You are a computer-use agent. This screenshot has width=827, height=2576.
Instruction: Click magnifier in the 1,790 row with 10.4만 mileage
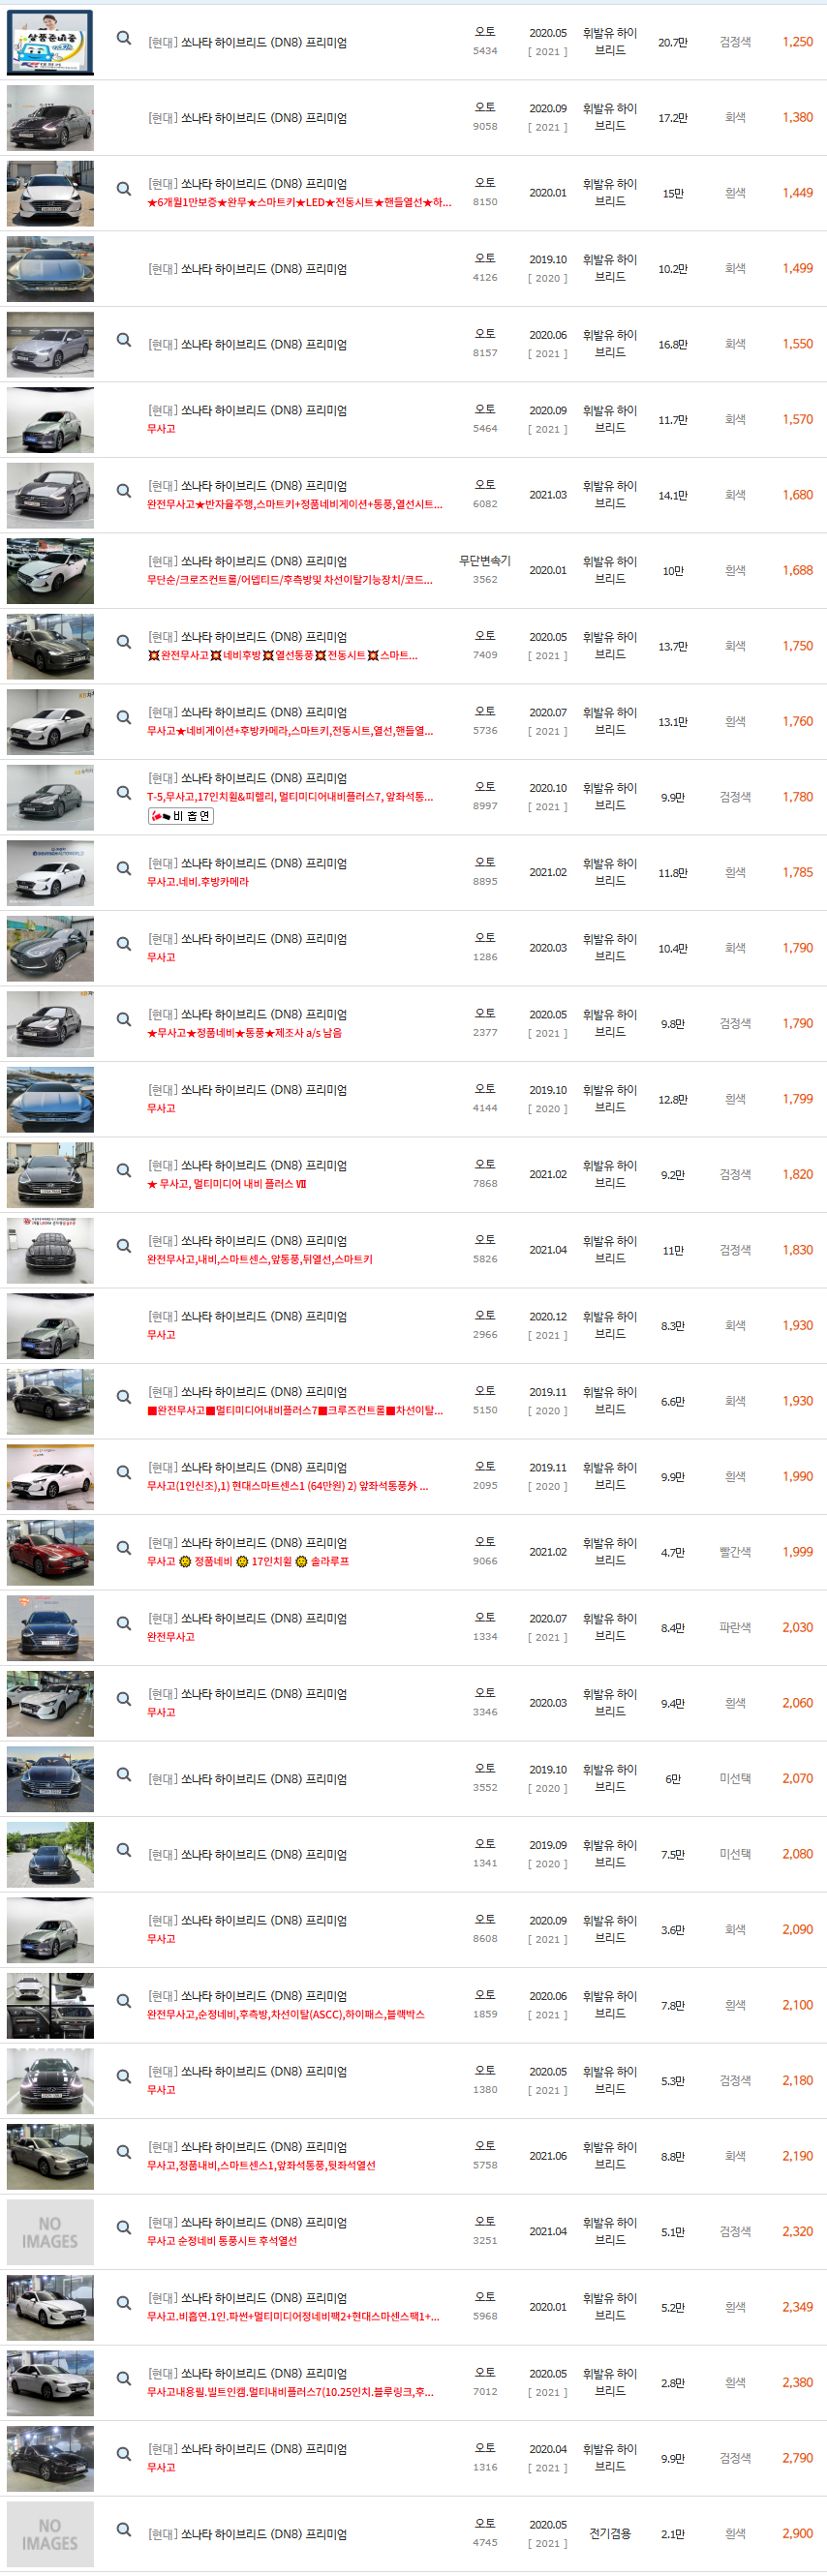pos(124,944)
